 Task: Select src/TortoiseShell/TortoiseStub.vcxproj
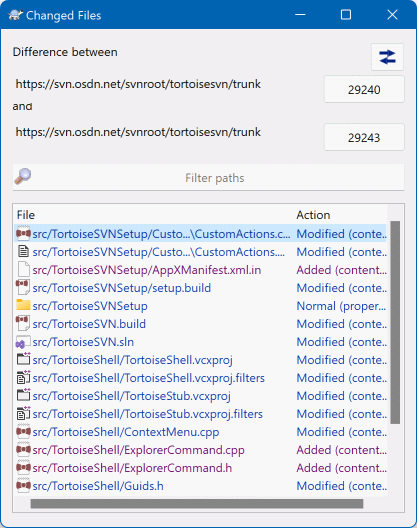[x=131, y=396]
